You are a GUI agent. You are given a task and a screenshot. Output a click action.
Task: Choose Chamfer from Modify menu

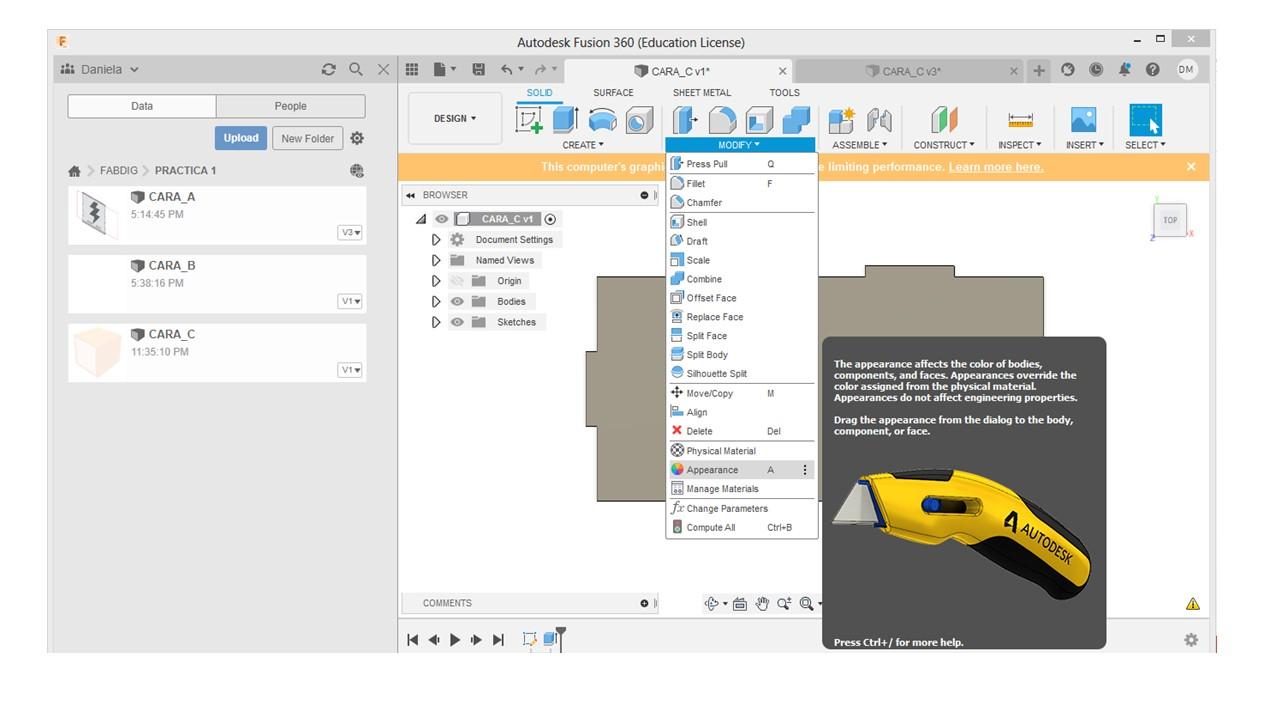click(x=741, y=202)
